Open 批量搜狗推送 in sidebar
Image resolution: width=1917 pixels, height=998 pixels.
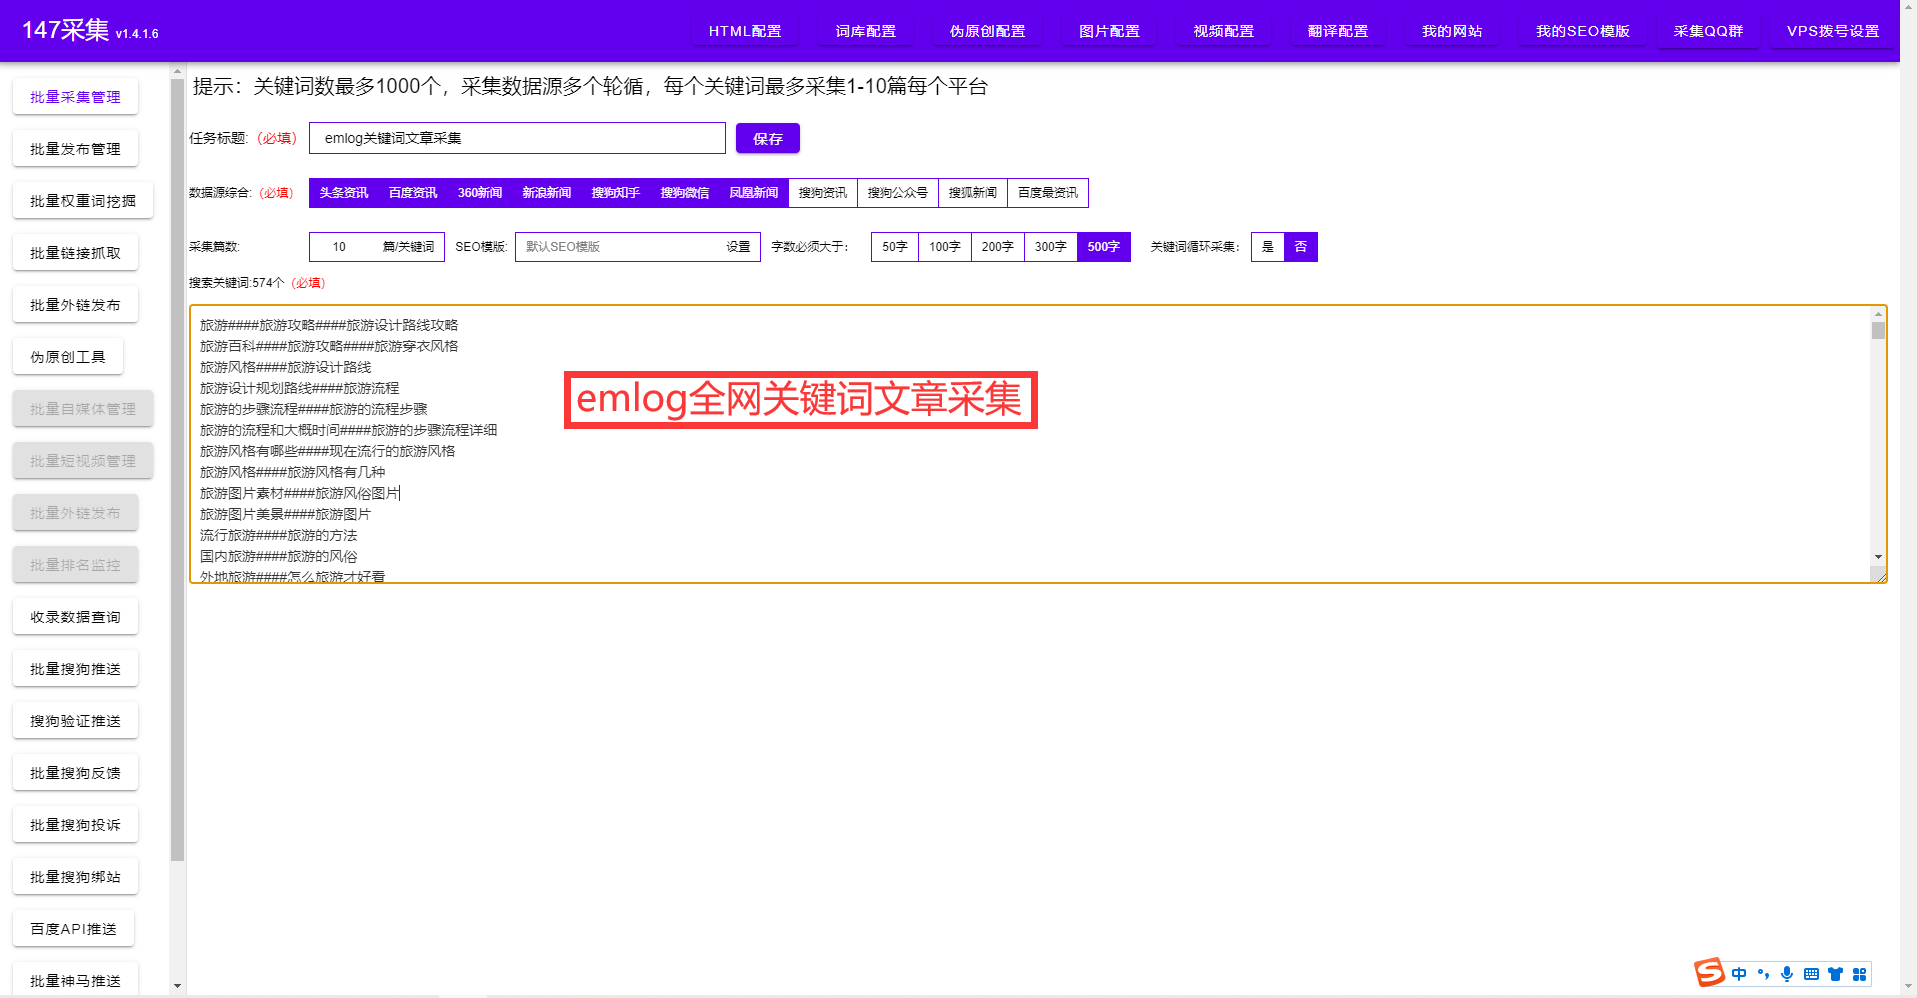tap(75, 669)
